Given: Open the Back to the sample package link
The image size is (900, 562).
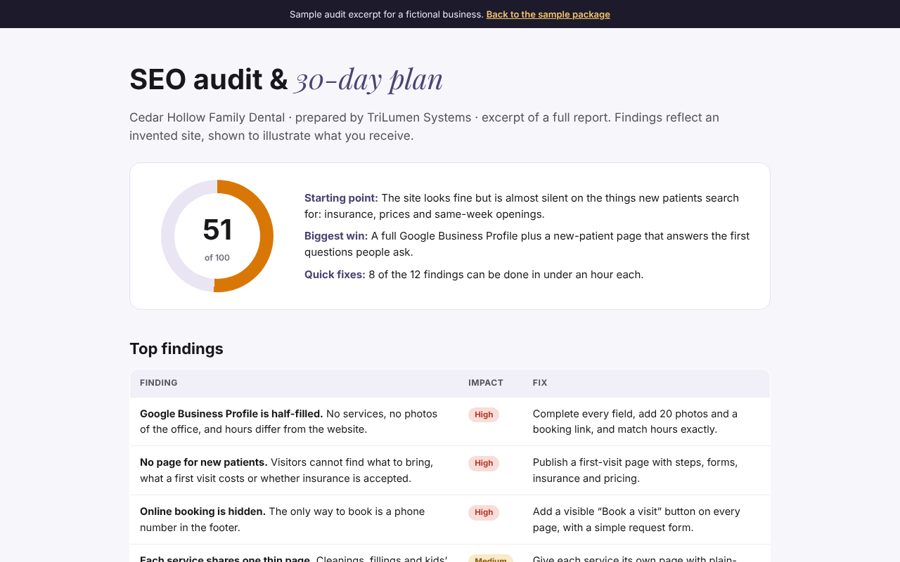Looking at the screenshot, I should [x=548, y=14].
